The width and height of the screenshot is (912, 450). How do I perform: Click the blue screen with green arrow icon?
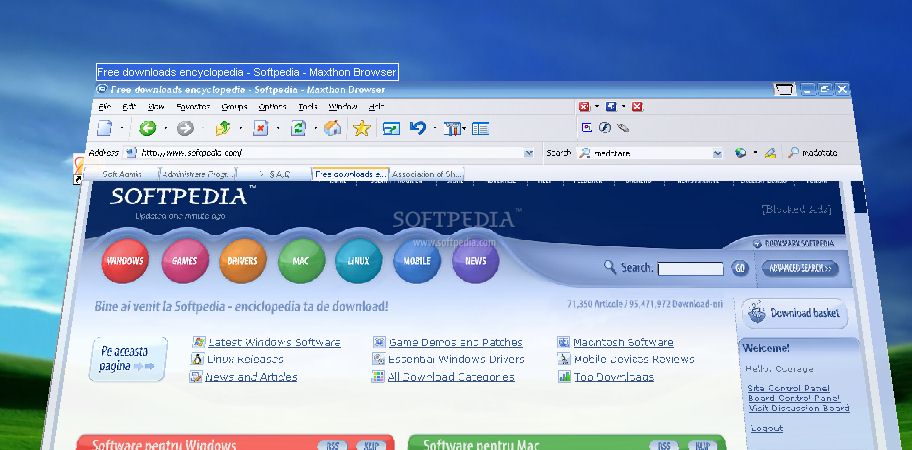[x=391, y=128]
